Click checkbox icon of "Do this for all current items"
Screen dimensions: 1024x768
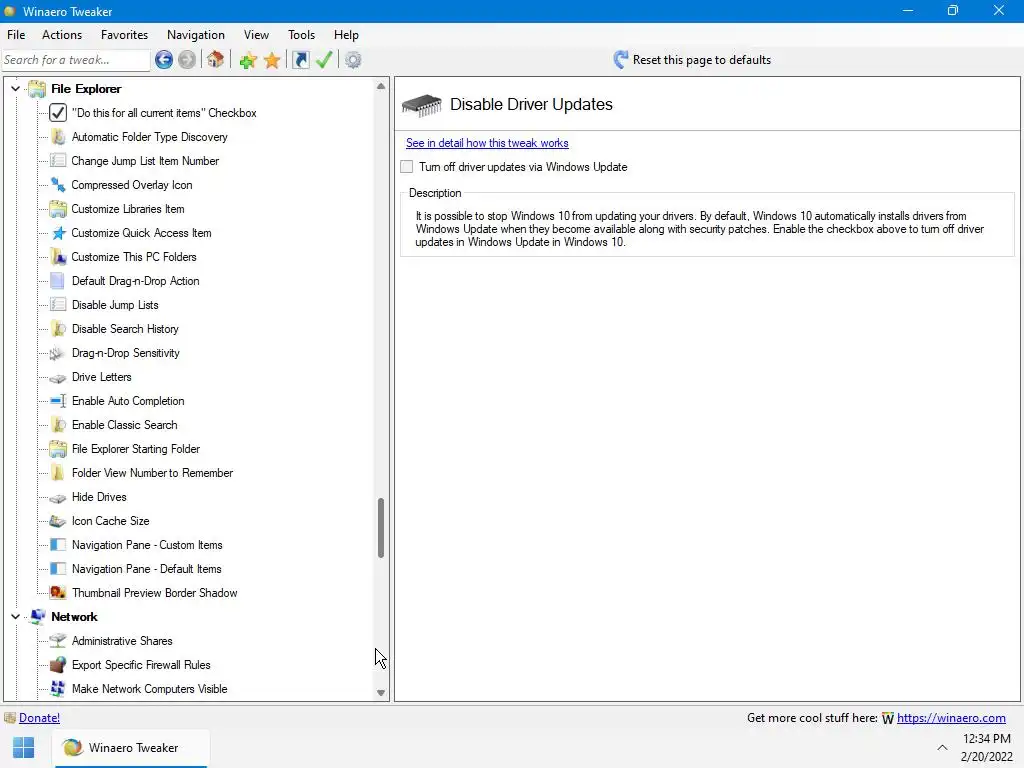click(x=58, y=113)
